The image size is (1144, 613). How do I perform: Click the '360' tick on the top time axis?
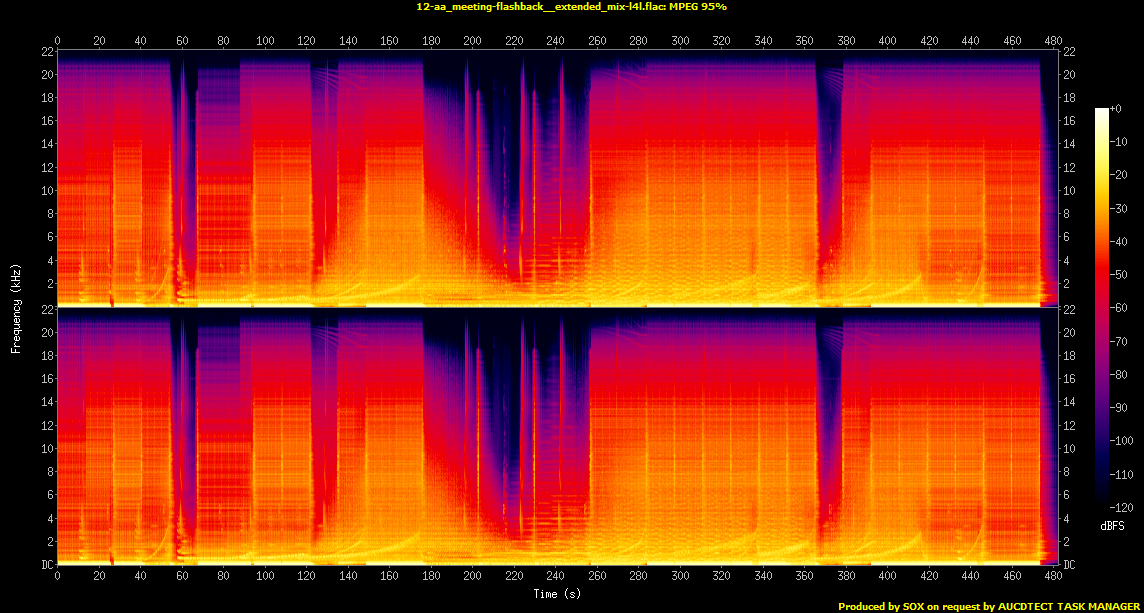[x=804, y=39]
